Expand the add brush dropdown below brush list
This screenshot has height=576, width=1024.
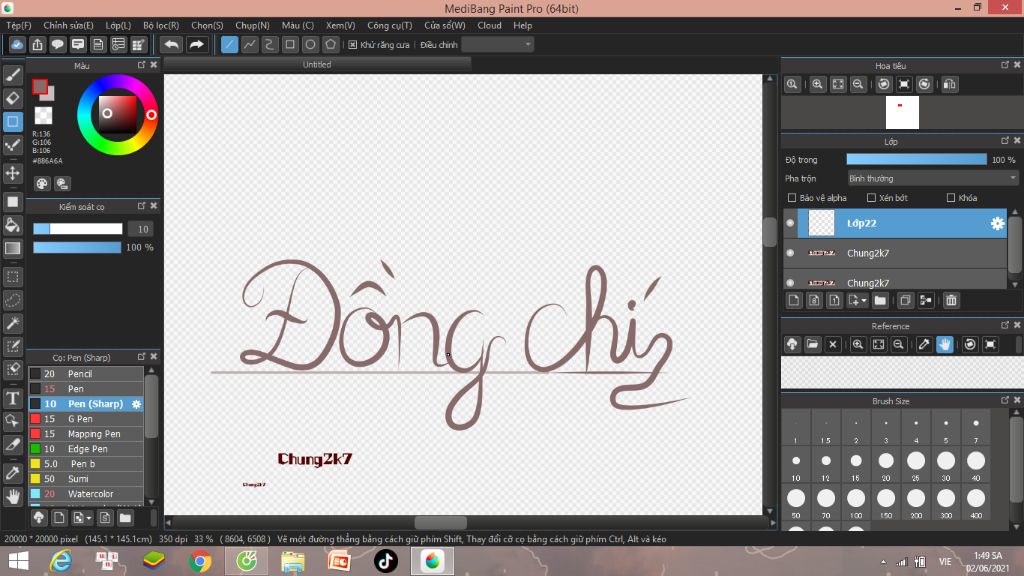tap(89, 519)
